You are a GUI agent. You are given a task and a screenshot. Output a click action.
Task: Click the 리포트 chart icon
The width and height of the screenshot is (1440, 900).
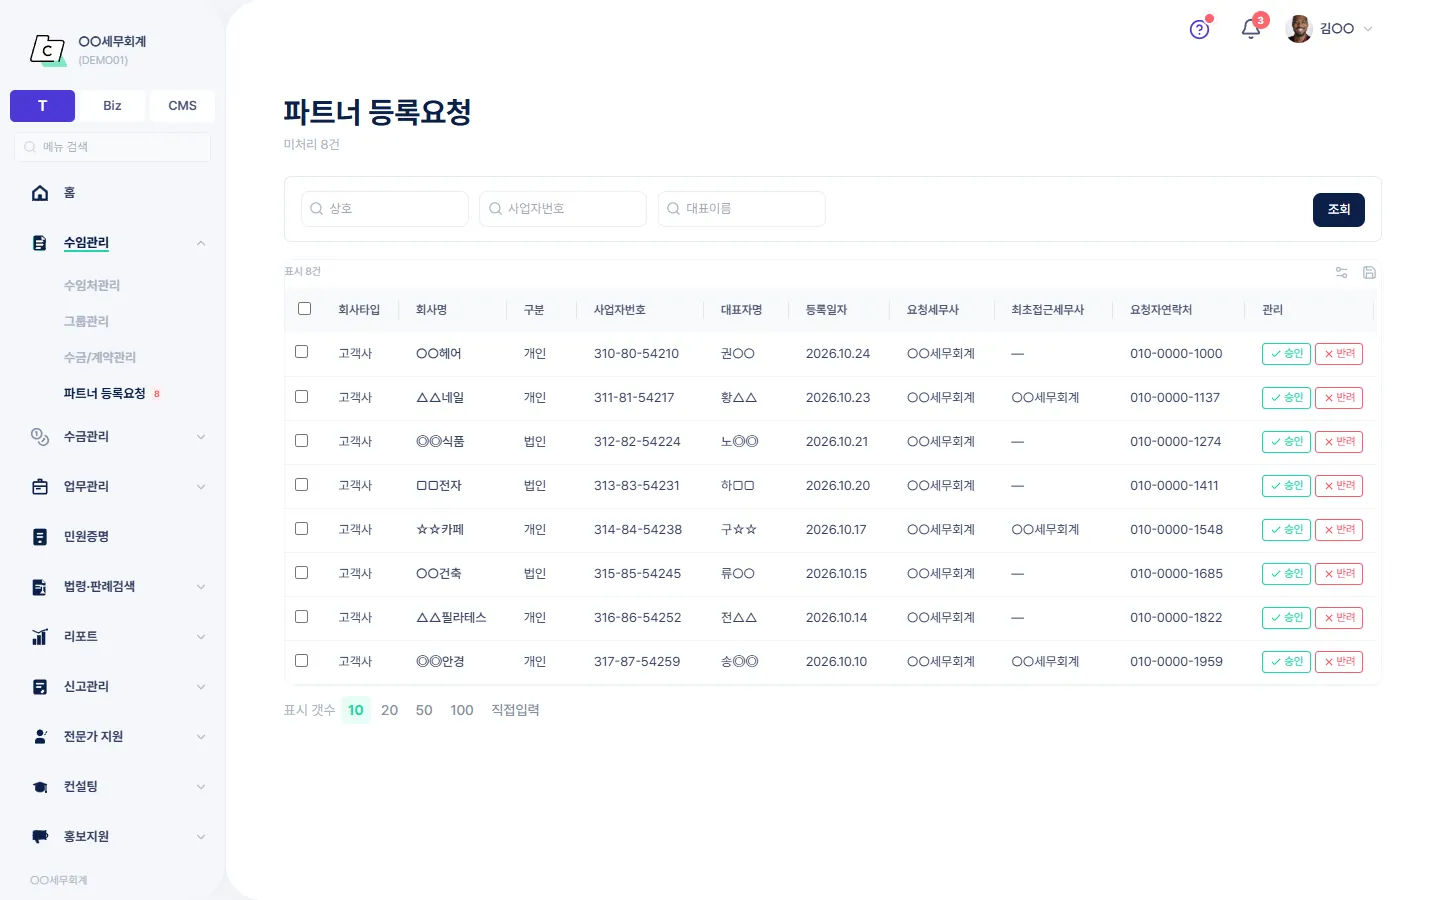point(40,637)
